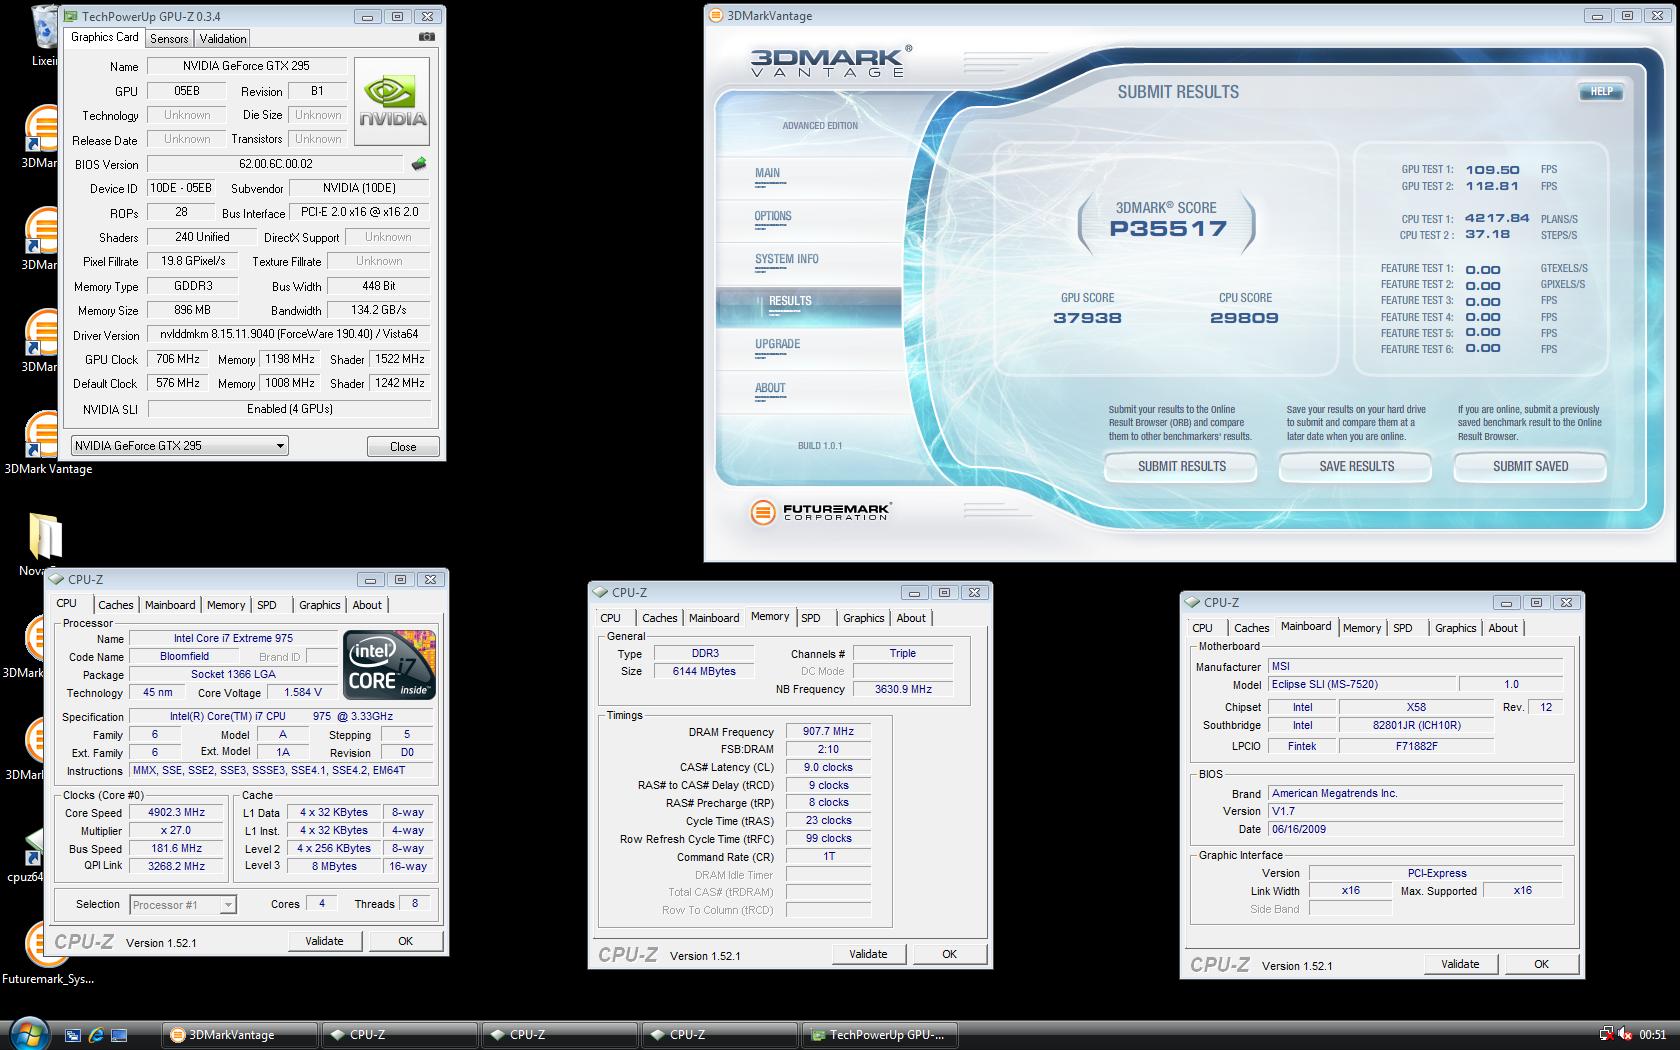Switch to TechPowerUp GPU-Z taskbar button
The width and height of the screenshot is (1680, 1050).
[x=879, y=1035]
